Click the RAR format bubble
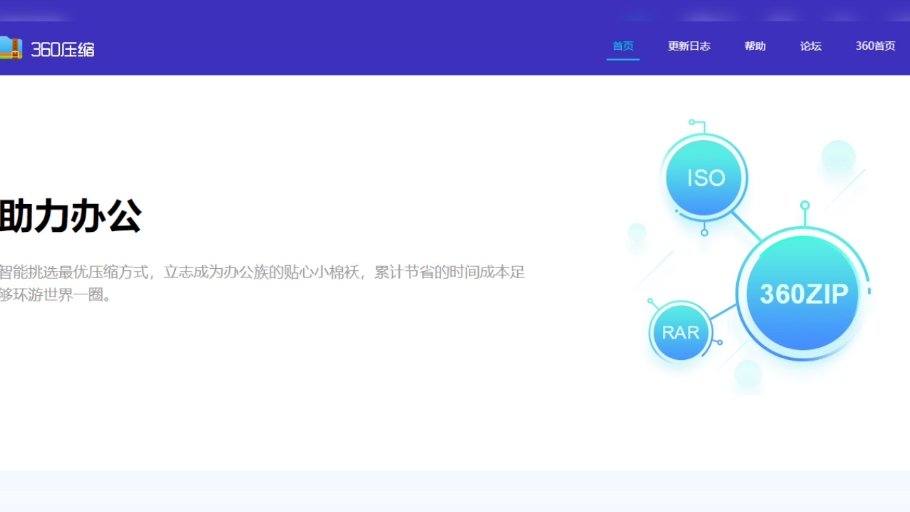 pos(680,332)
